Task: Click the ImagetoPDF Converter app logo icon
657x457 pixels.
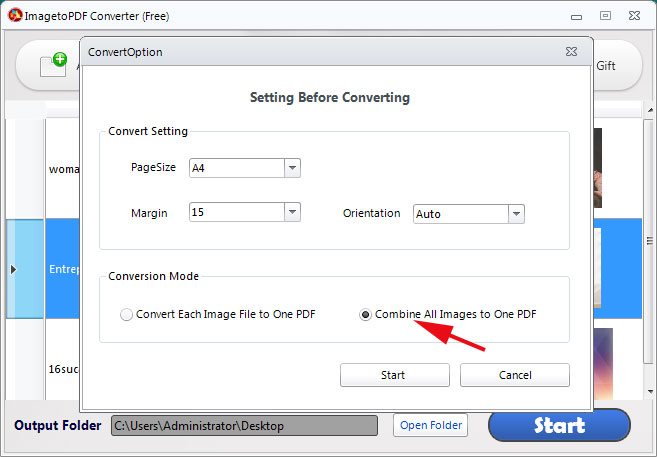Action: (15, 15)
